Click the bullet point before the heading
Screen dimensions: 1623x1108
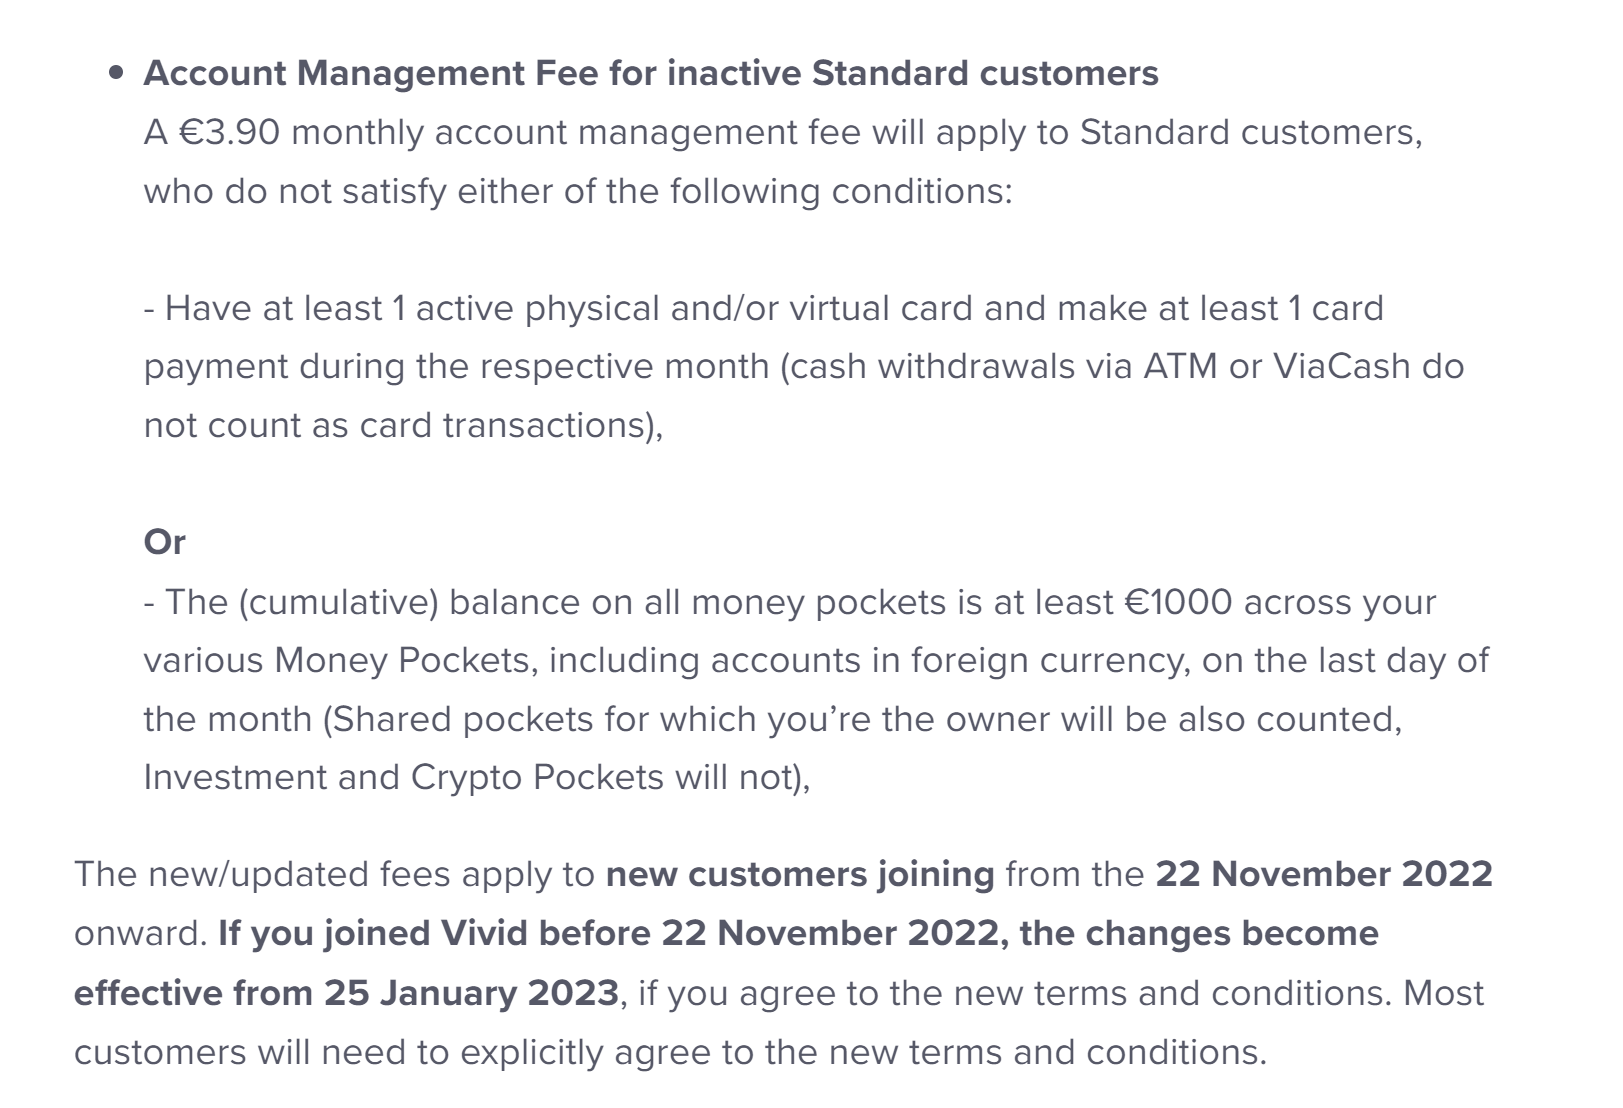(x=118, y=73)
